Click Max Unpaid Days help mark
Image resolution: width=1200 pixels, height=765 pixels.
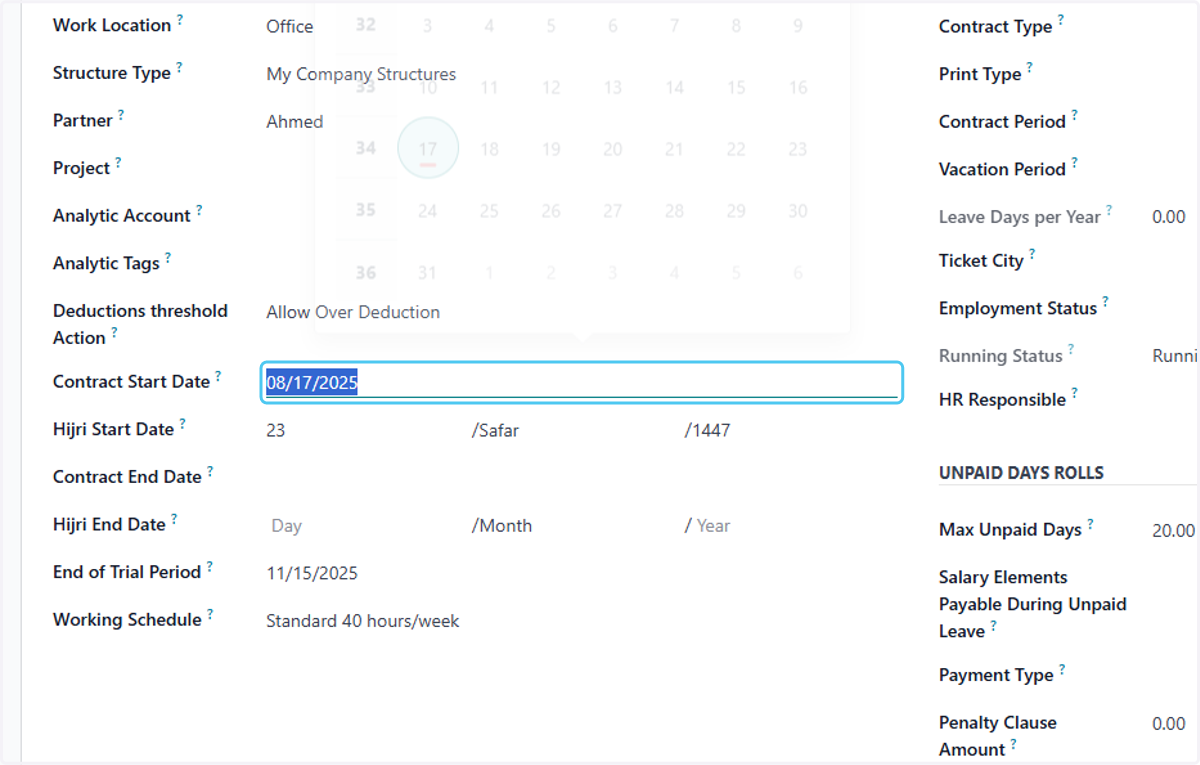pos(1091,523)
